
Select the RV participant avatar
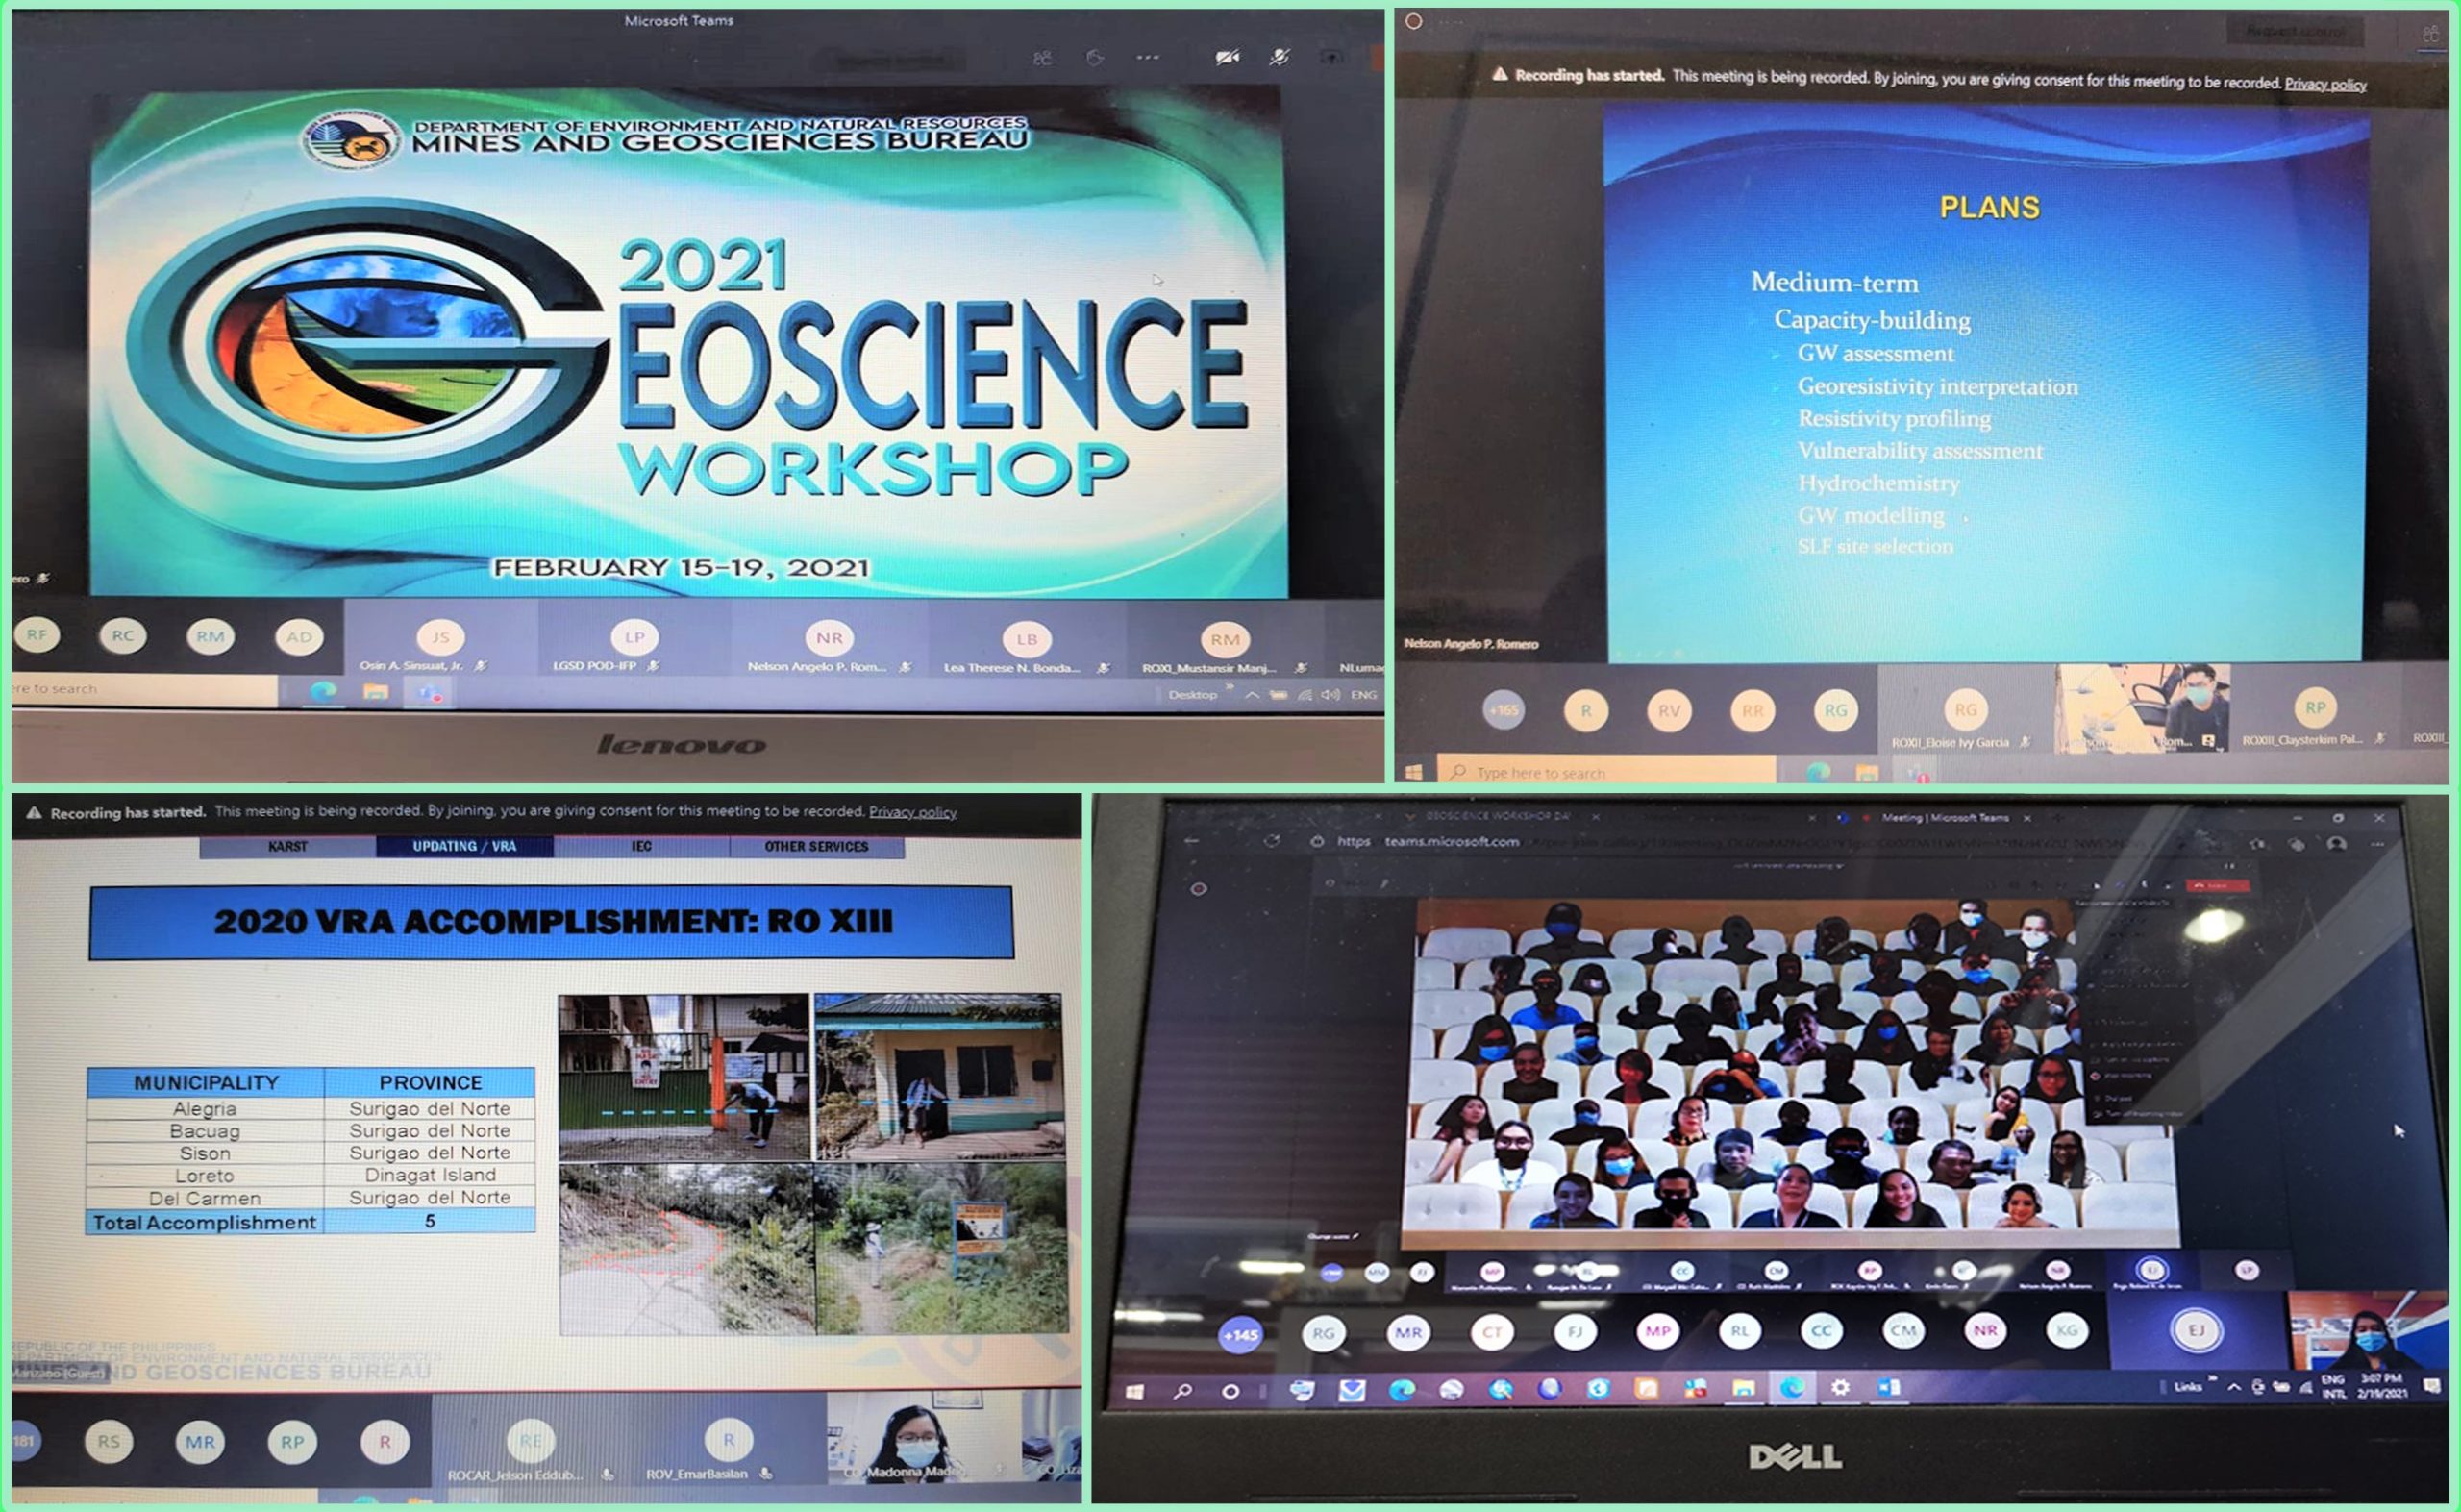click(1669, 711)
